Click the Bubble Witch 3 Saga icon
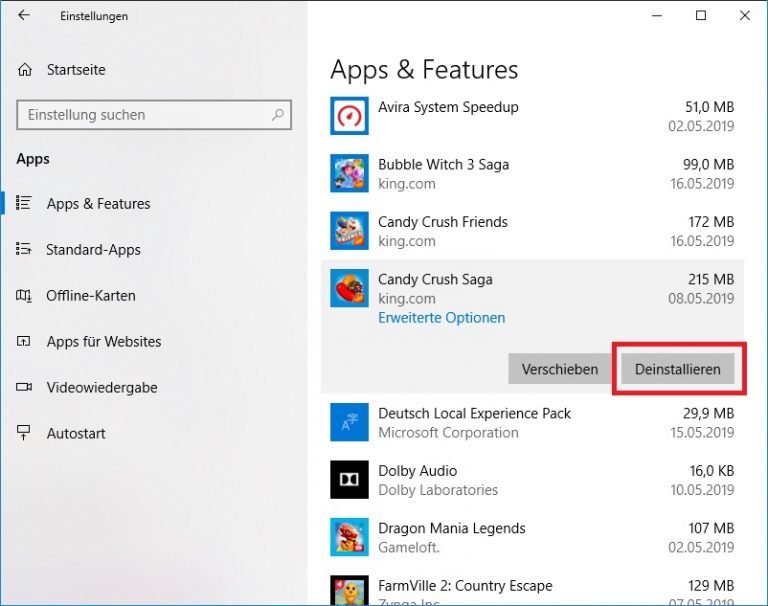Screen dimensions: 768x606 349,173
